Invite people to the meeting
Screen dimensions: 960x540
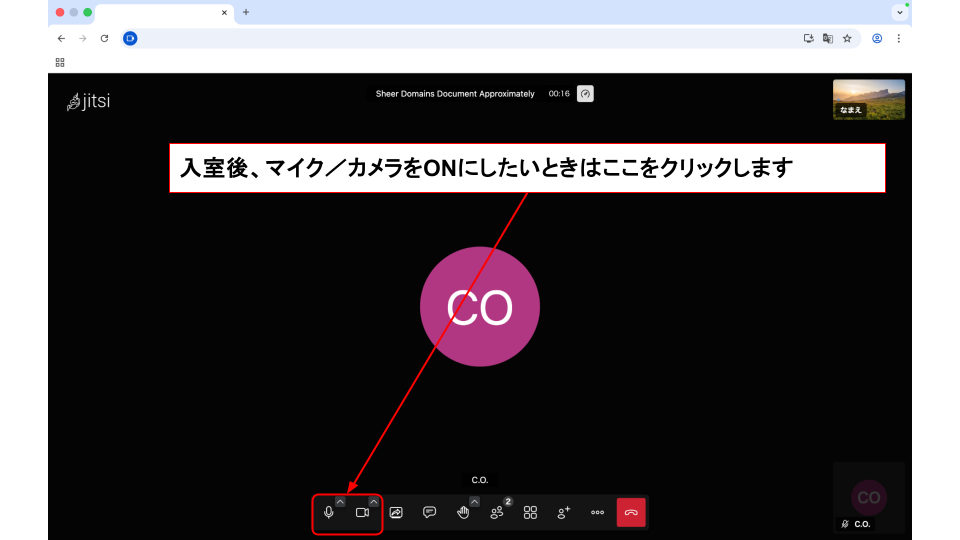coord(564,512)
